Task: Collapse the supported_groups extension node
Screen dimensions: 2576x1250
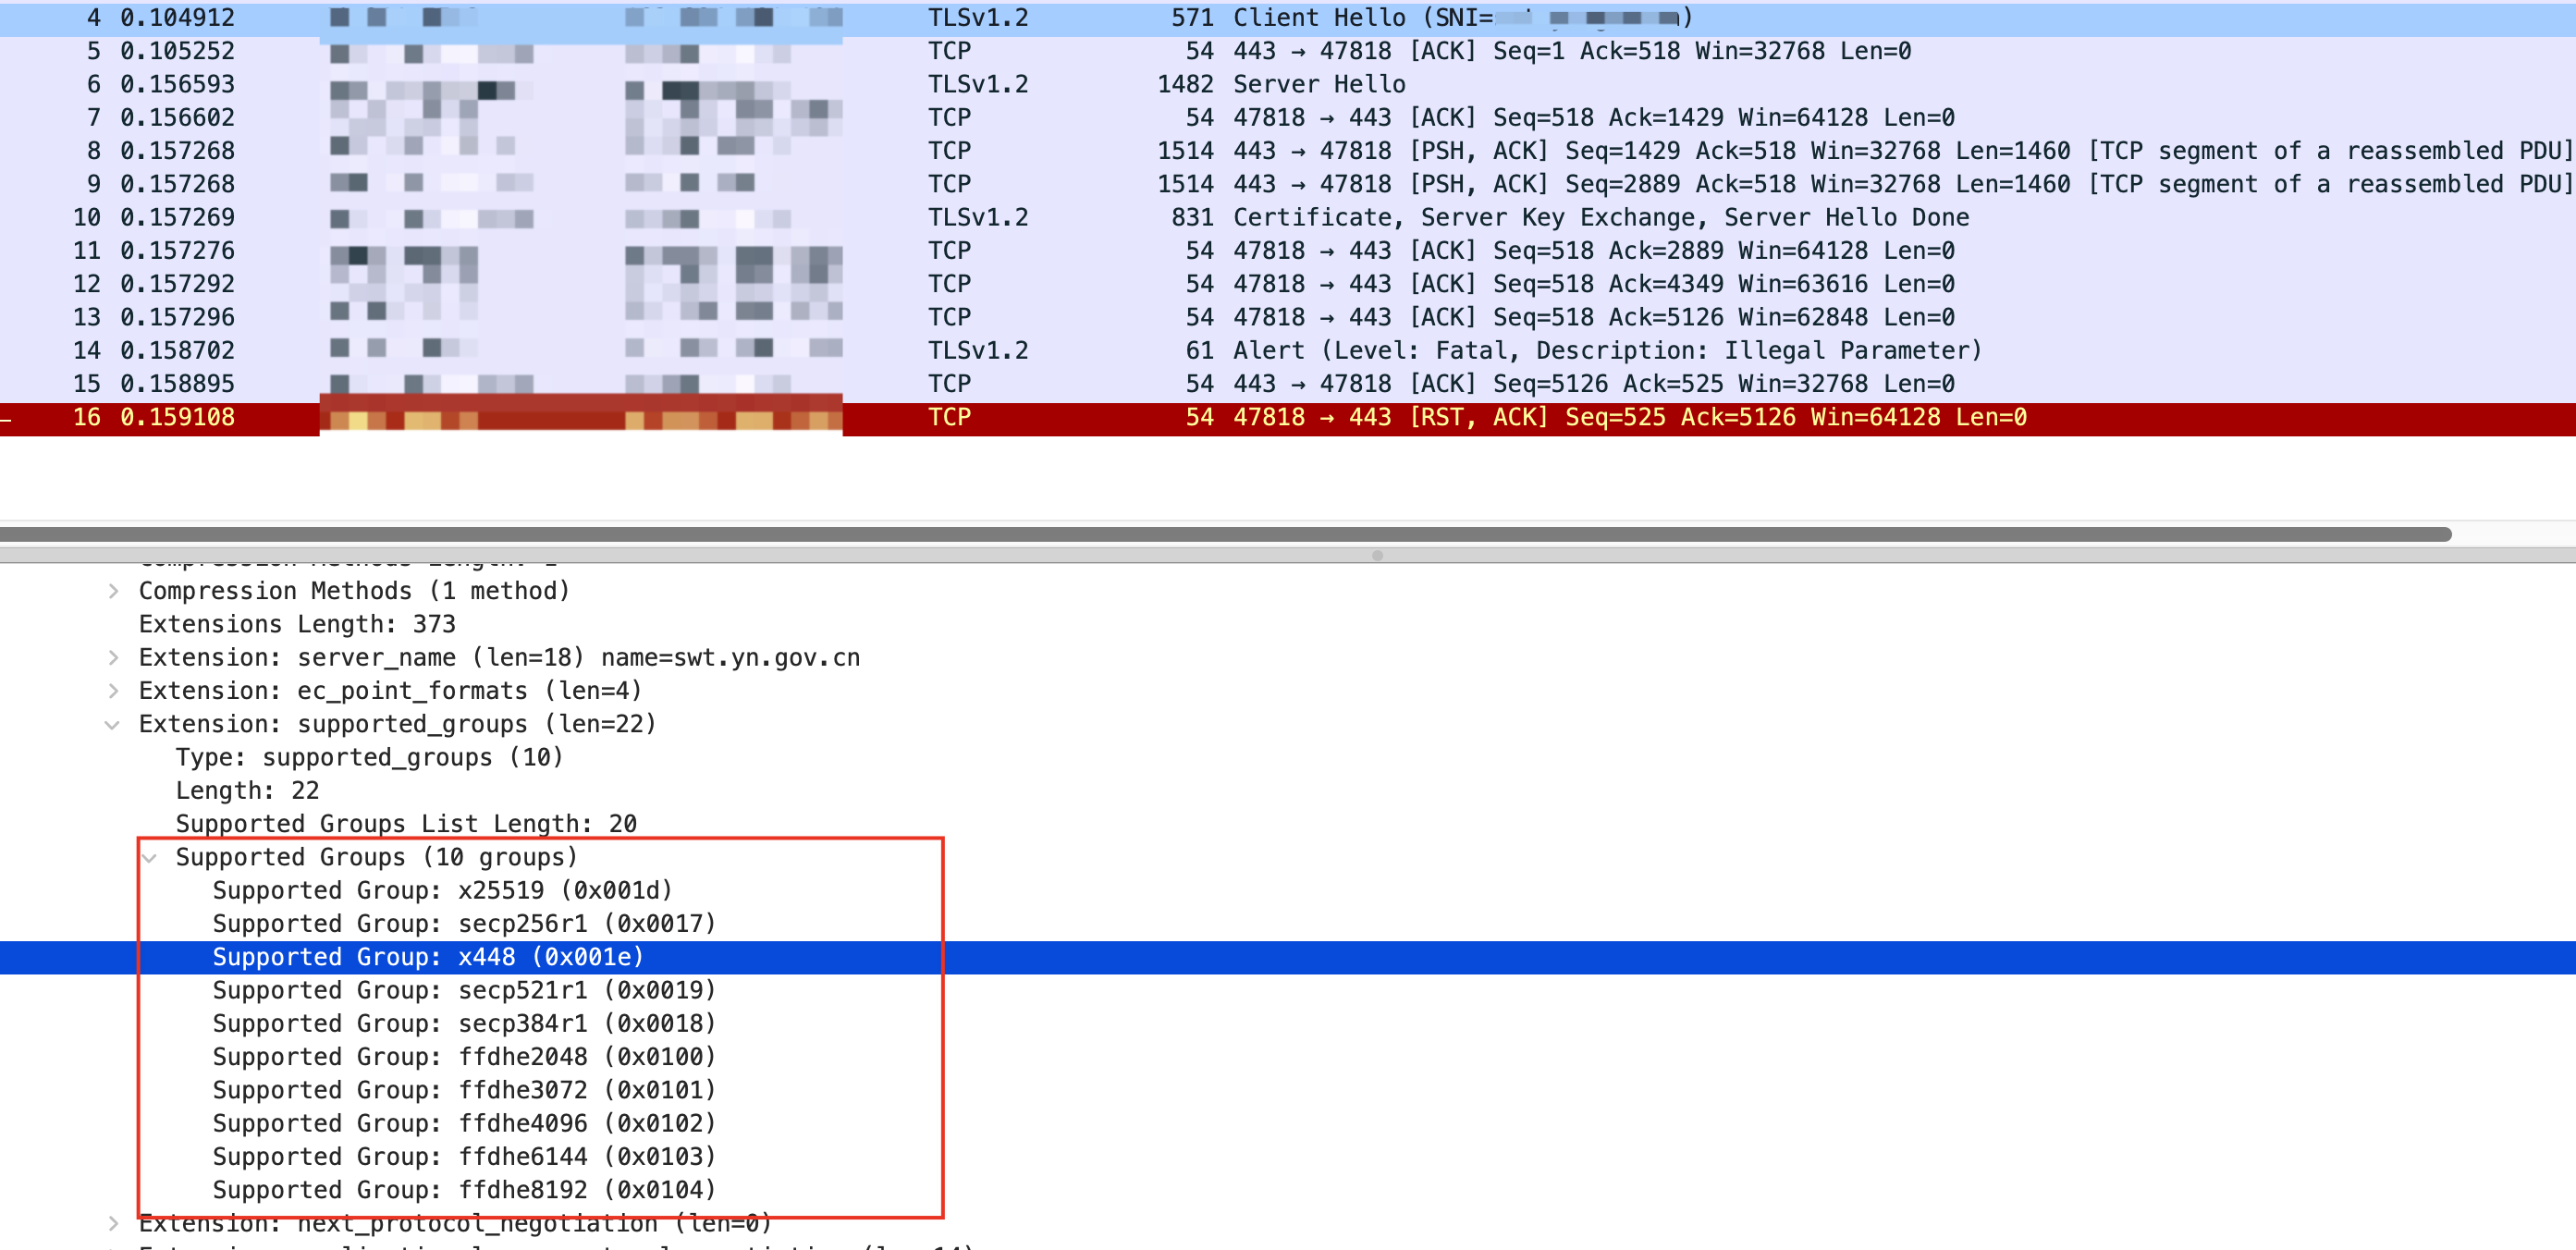Action: tap(113, 725)
